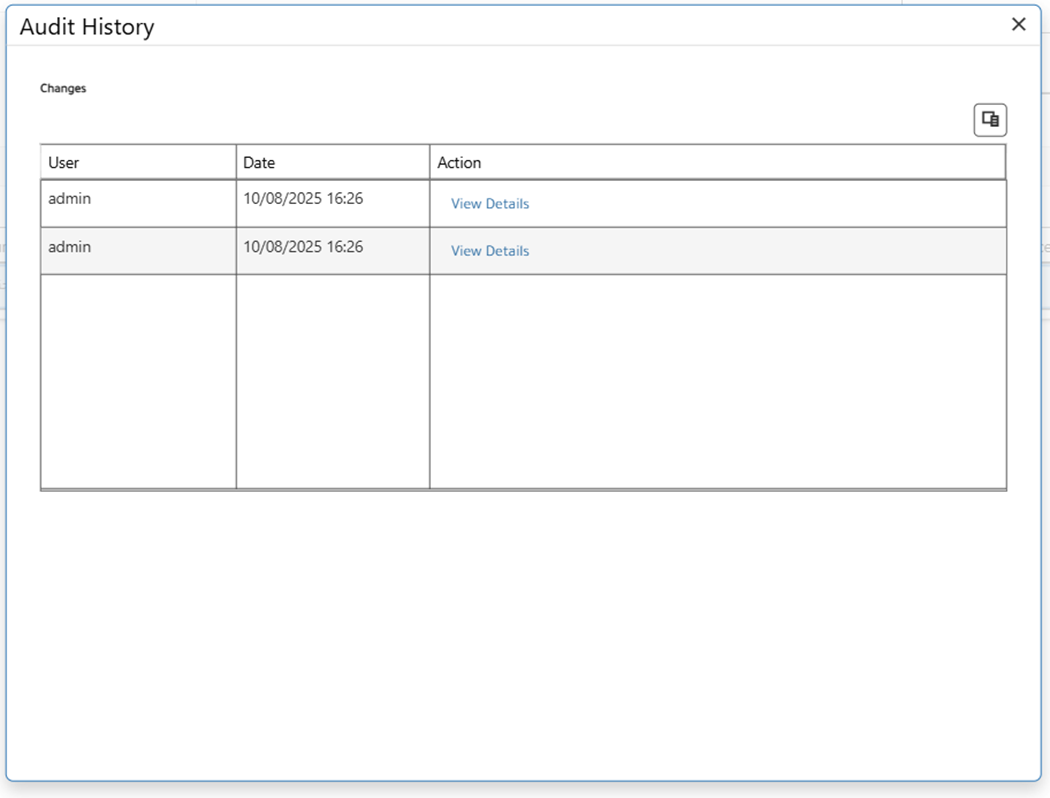Open View Details in the second row
The image size is (1050, 798).
click(490, 251)
